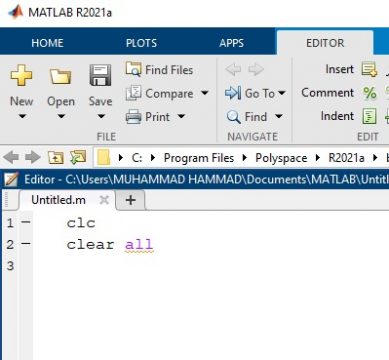
Task: Click the Indent label in EDIT group
Action: click(x=337, y=116)
